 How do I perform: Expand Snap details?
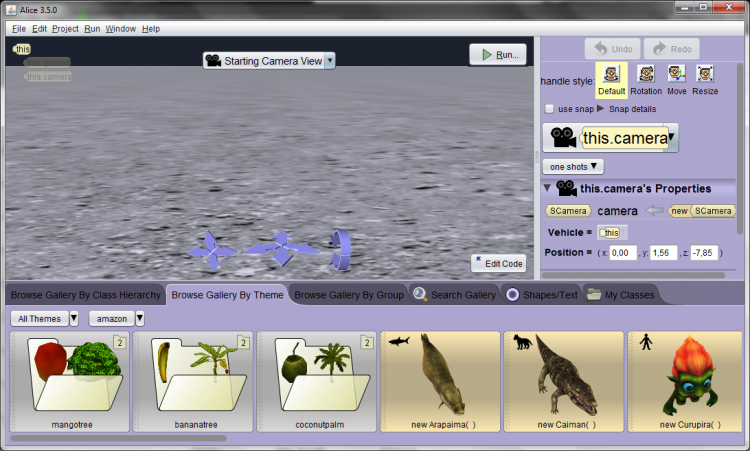600,109
